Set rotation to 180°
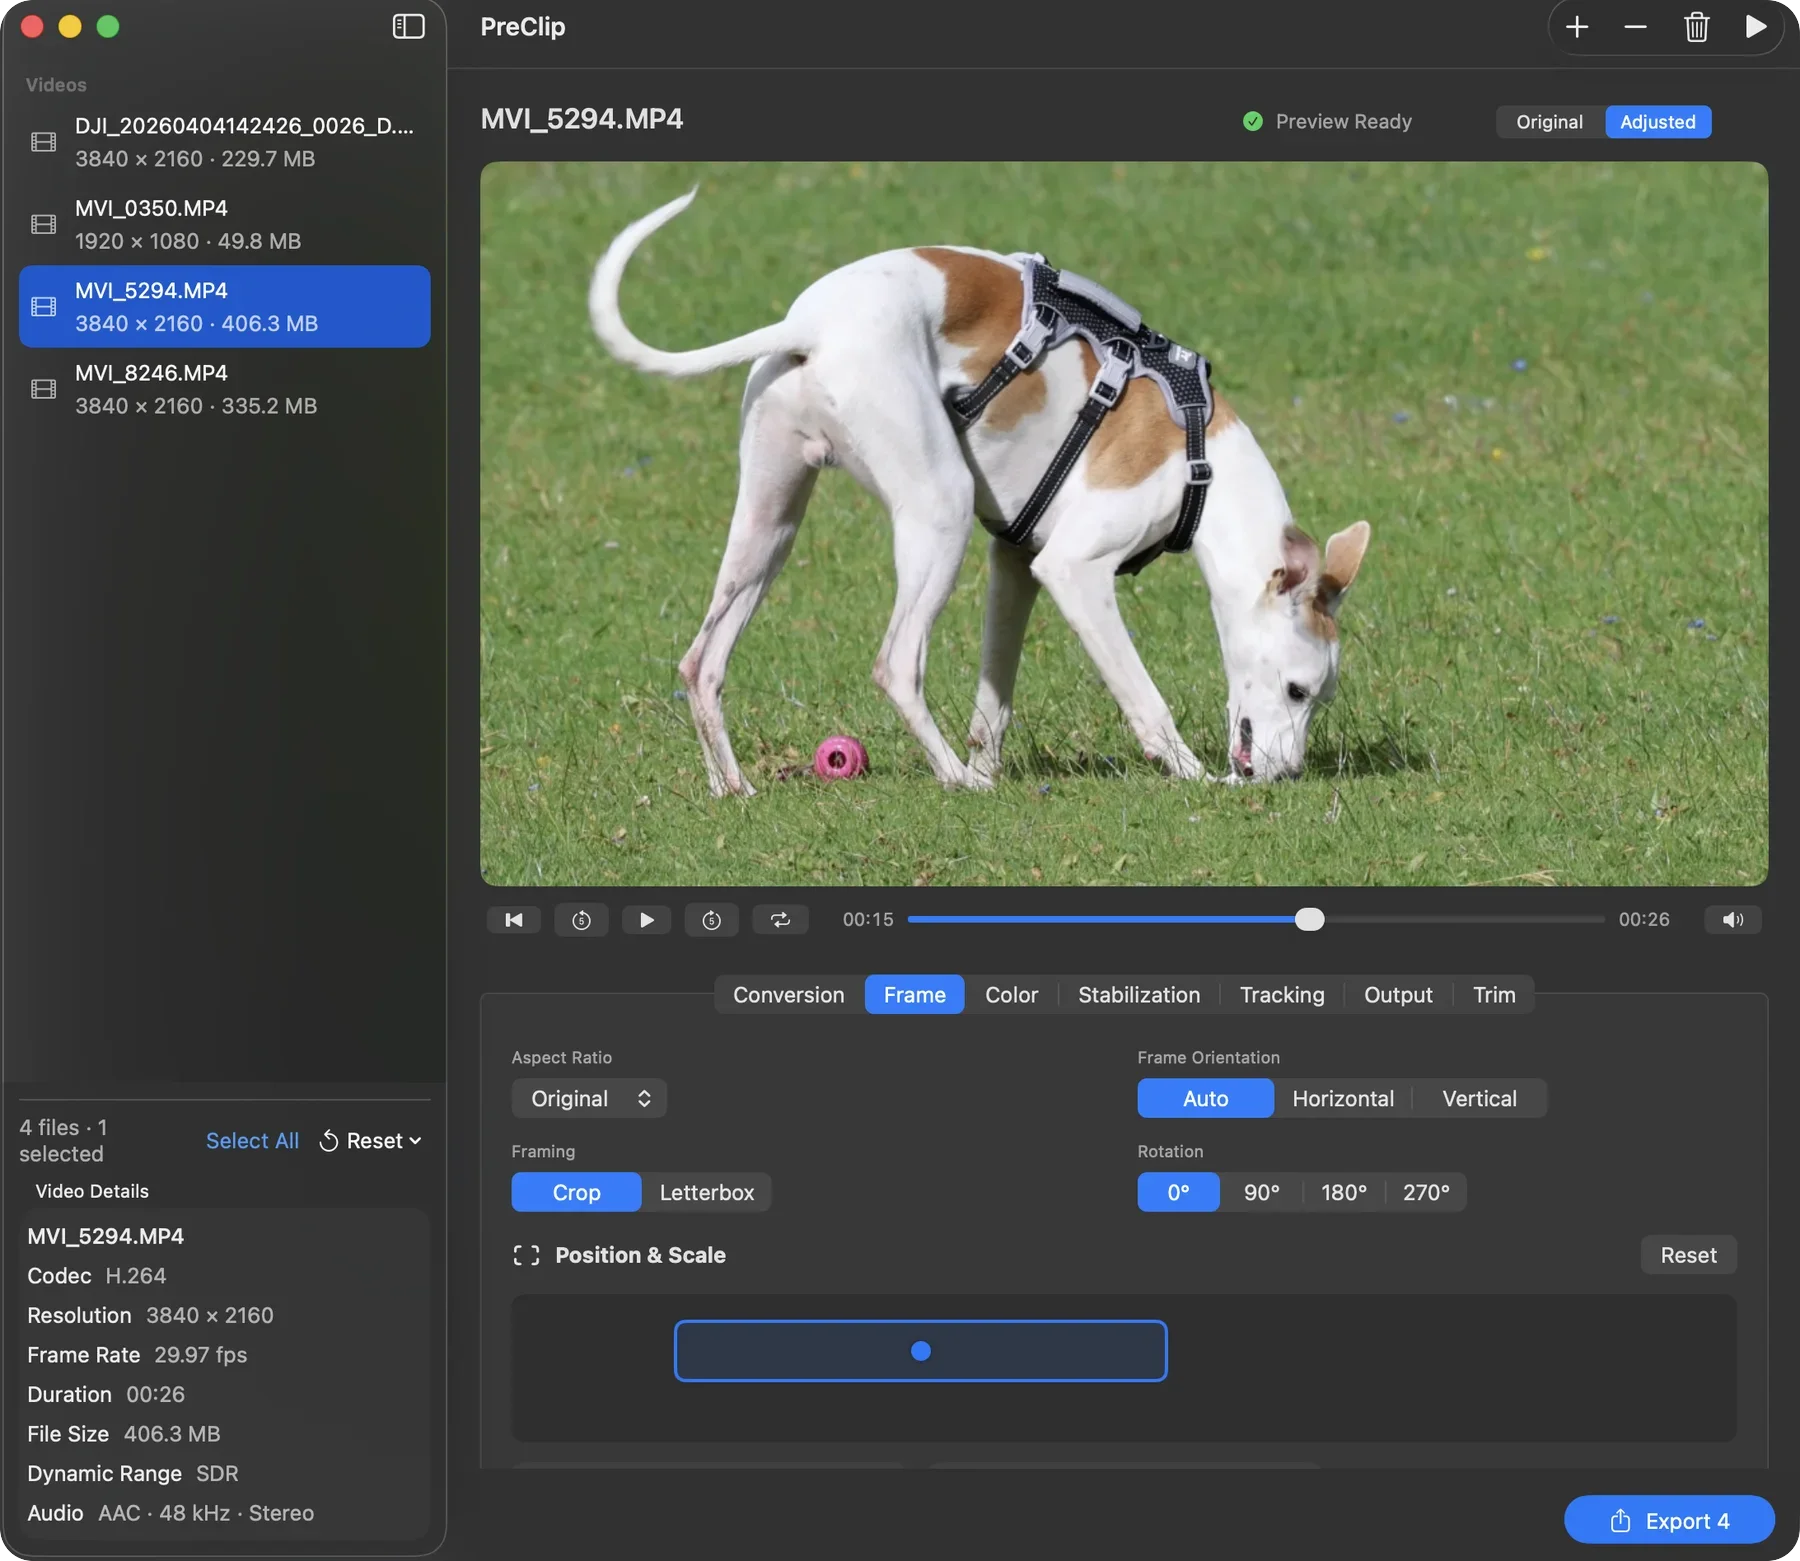This screenshot has height=1561, width=1800. pyautogui.click(x=1343, y=1192)
